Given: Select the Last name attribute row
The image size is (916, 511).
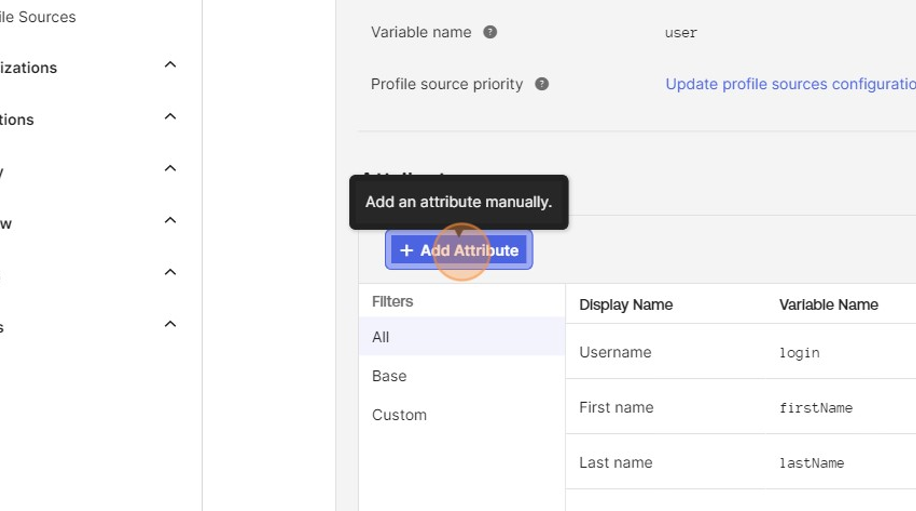Looking at the screenshot, I should tap(741, 462).
